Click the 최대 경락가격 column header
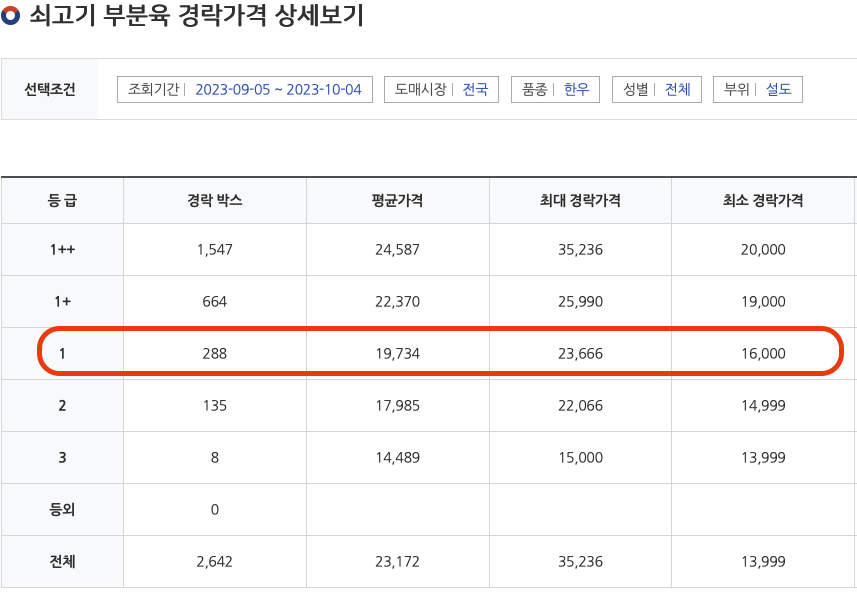 coord(579,201)
